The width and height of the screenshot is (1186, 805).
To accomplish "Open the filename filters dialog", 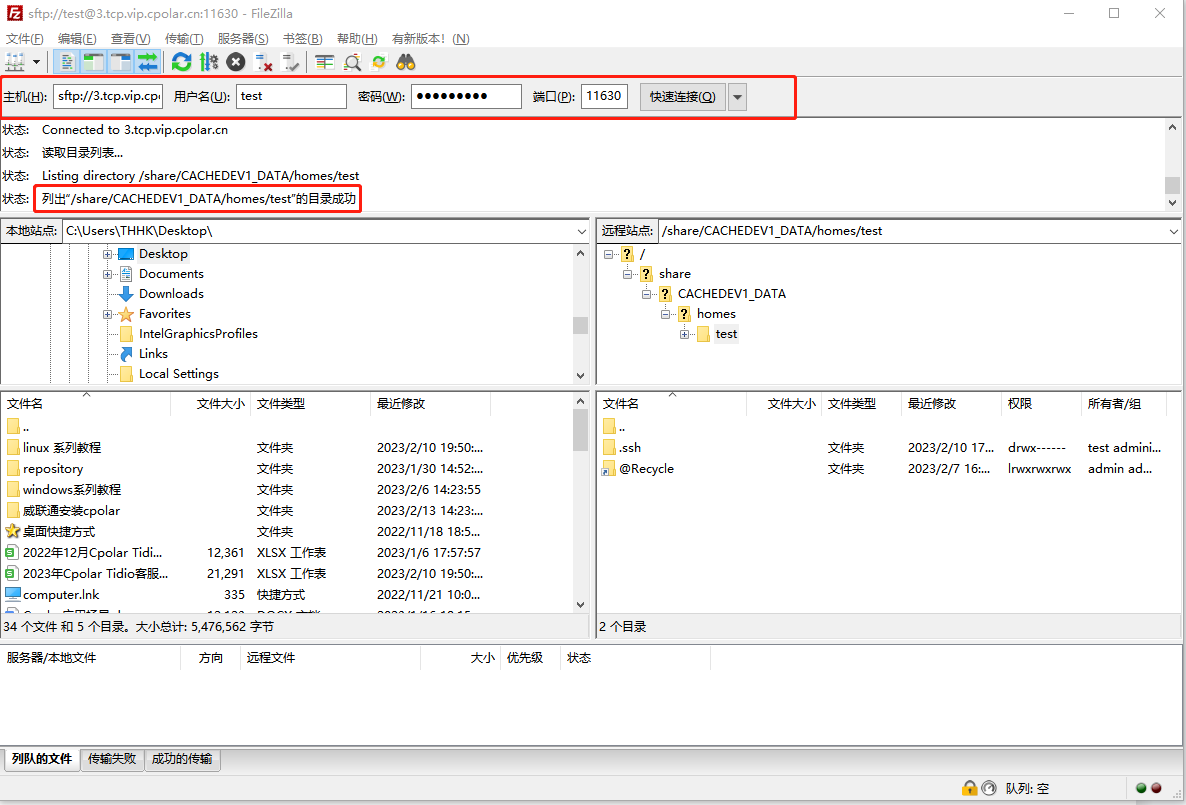I will tap(325, 62).
